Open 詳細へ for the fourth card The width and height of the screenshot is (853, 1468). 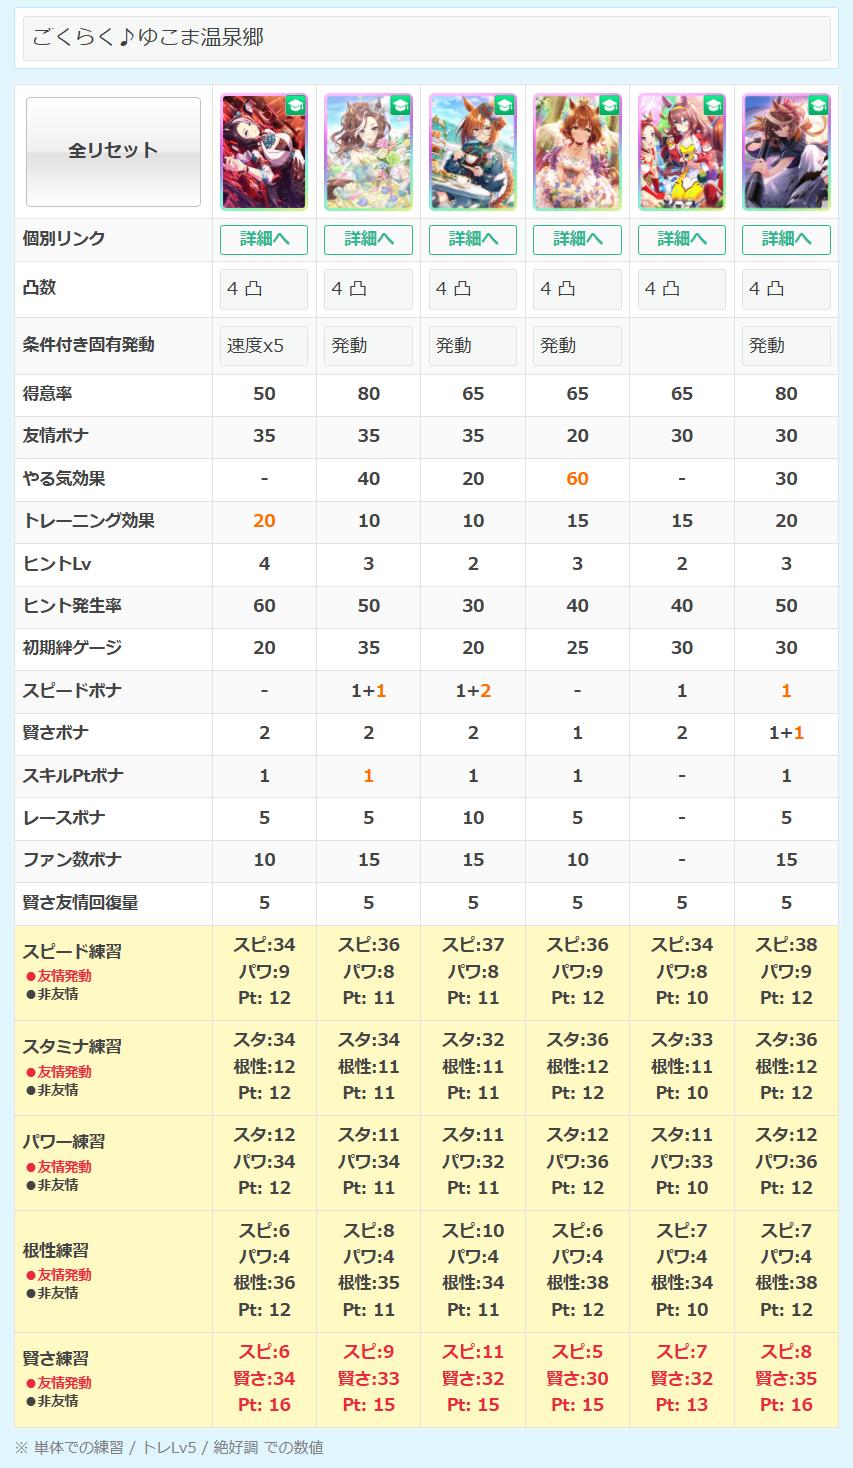[577, 240]
